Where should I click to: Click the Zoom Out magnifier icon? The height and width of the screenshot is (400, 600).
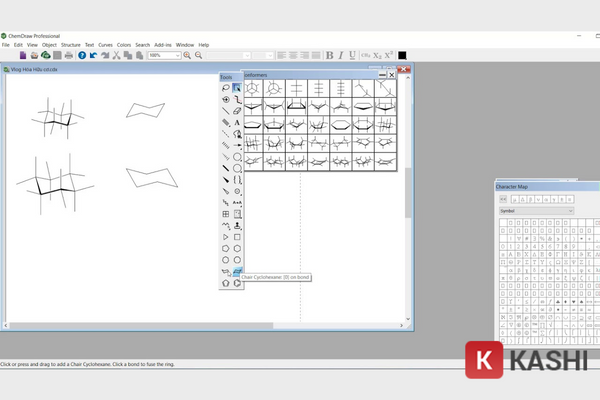[x=199, y=56]
